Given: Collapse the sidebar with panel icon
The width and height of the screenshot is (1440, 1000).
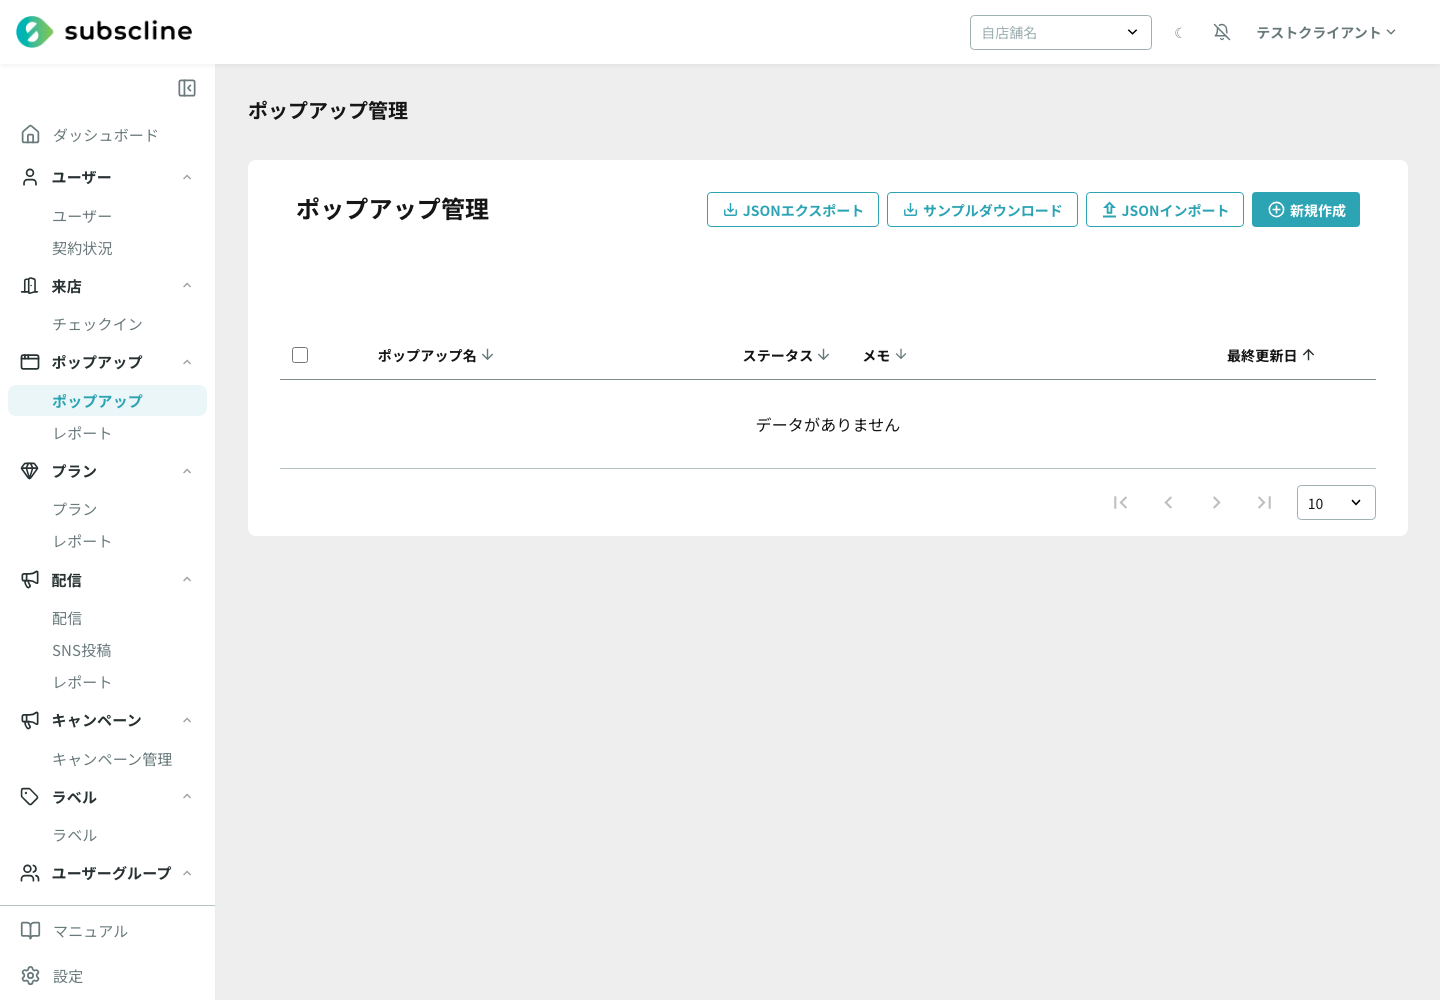Looking at the screenshot, I should 187,88.
